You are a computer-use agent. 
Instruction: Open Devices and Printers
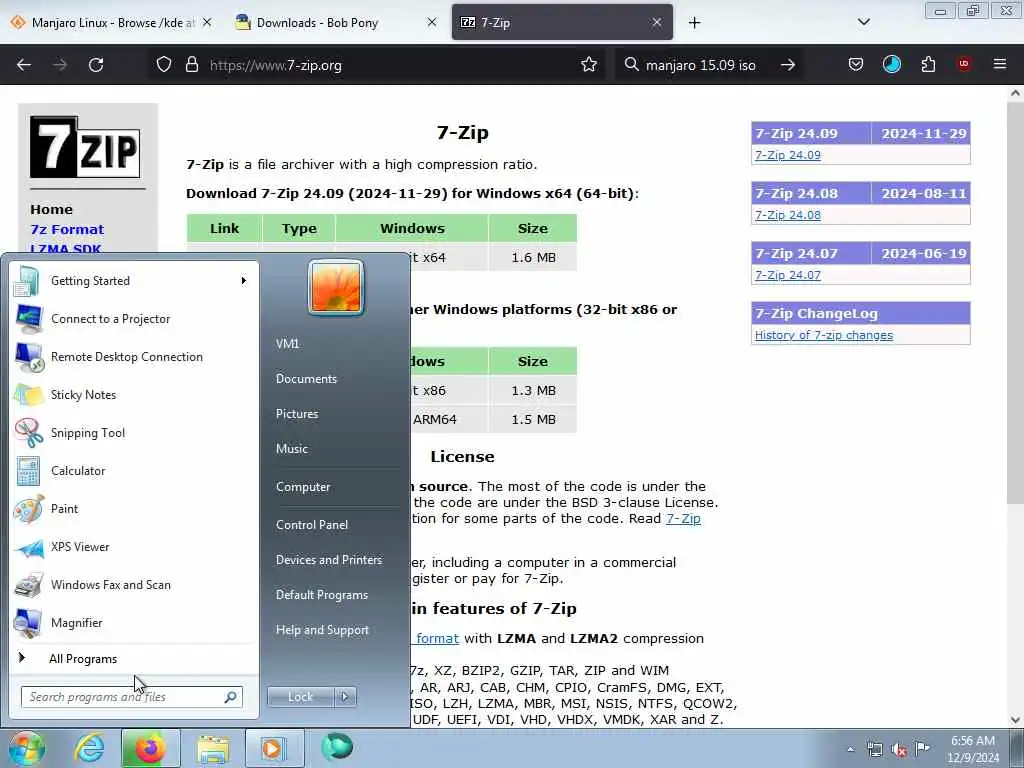click(x=328, y=560)
